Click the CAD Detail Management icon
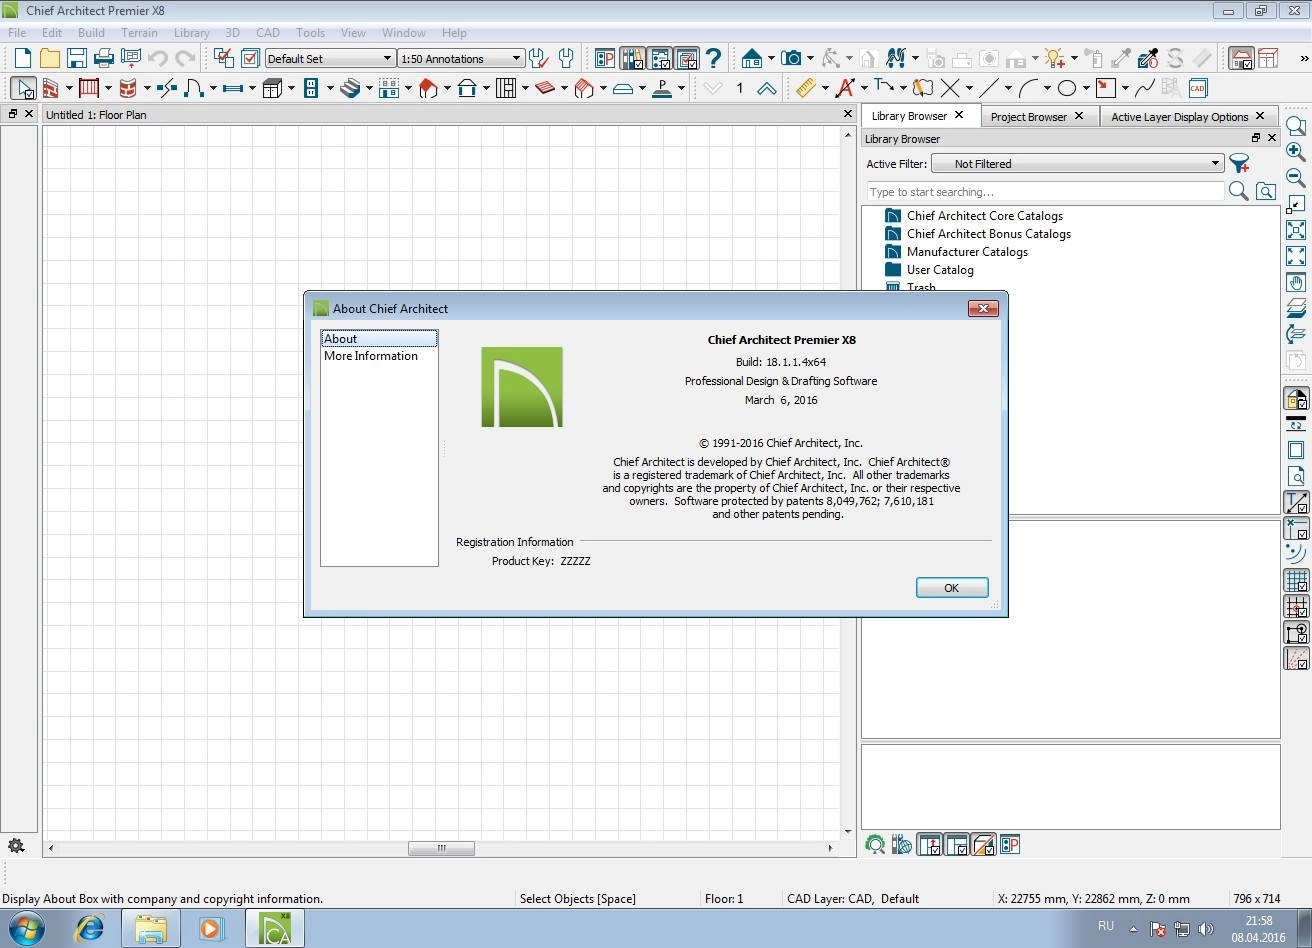Screen dimensions: 1312x948 point(1198,88)
